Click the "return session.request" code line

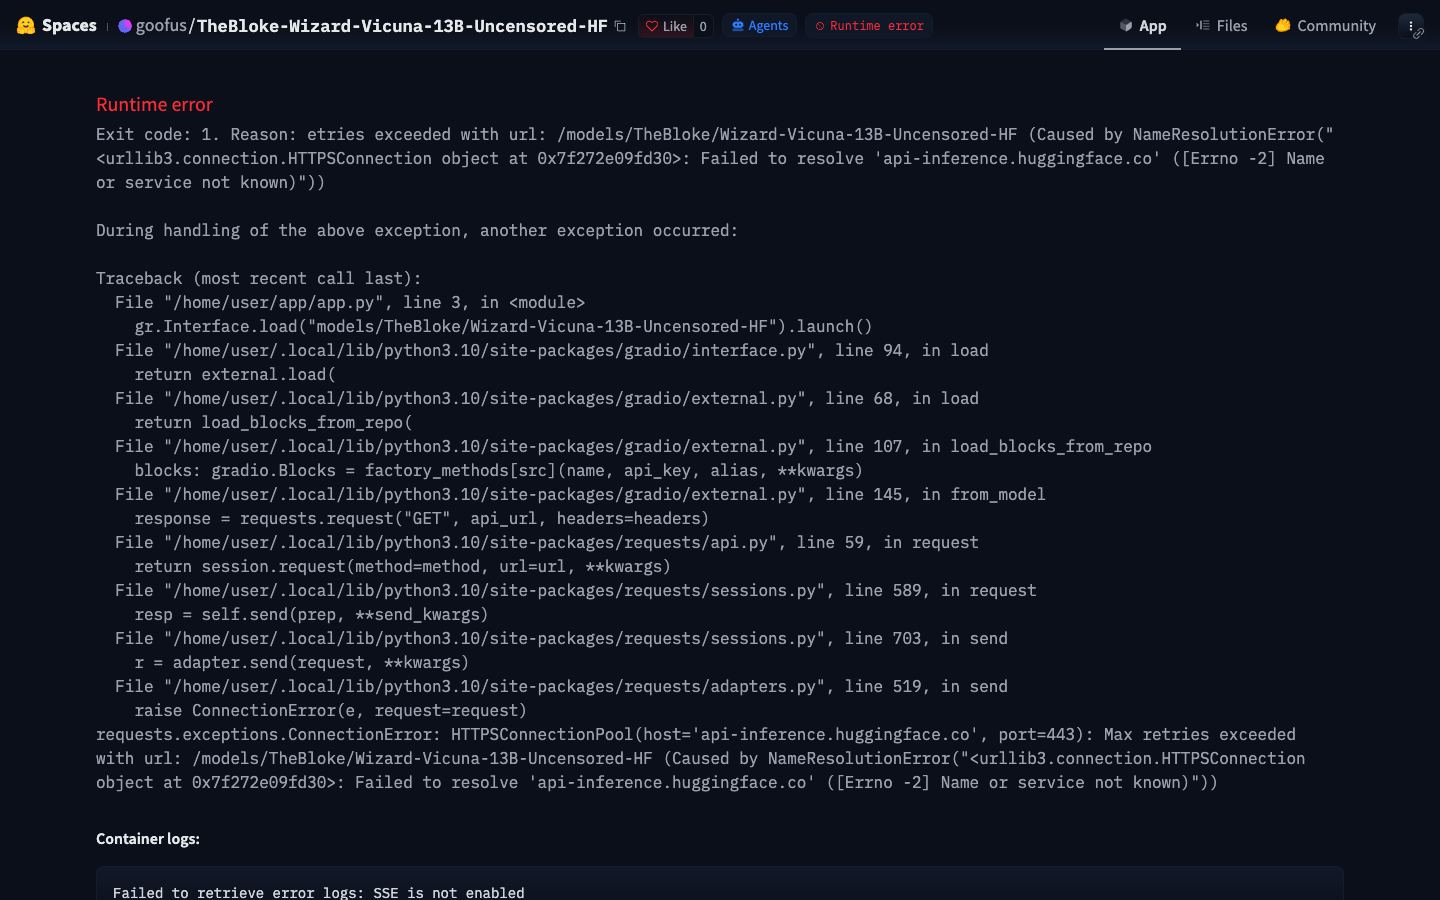point(403,566)
